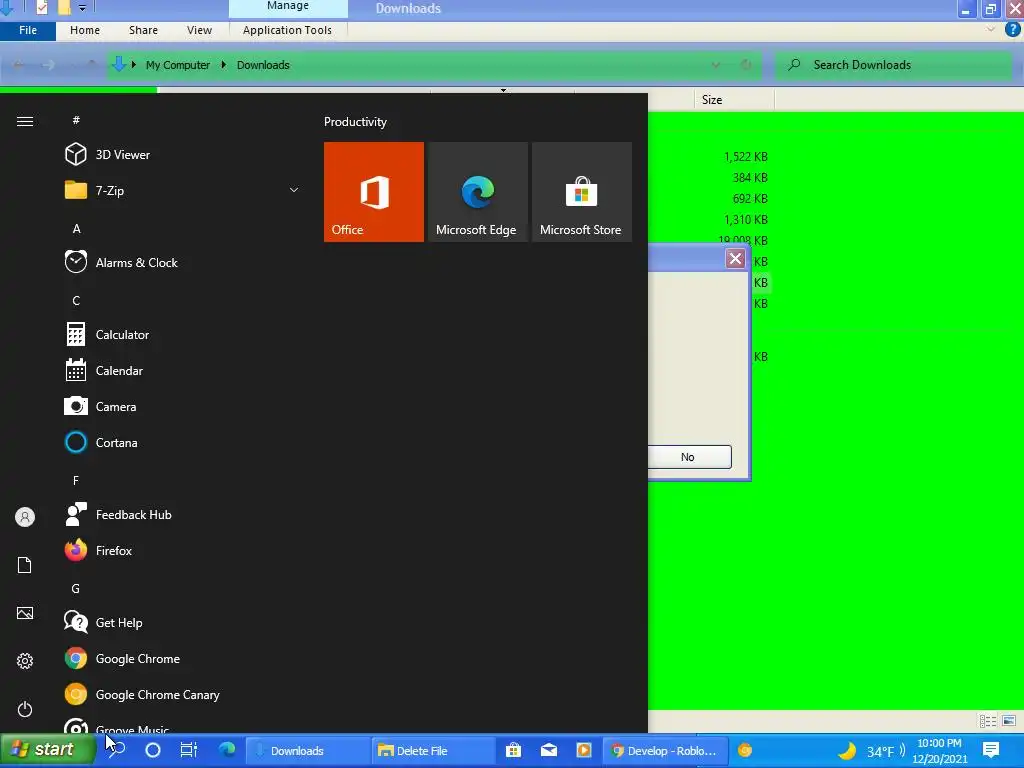
Task: Click the Microsoft Store tile
Action: tap(582, 192)
